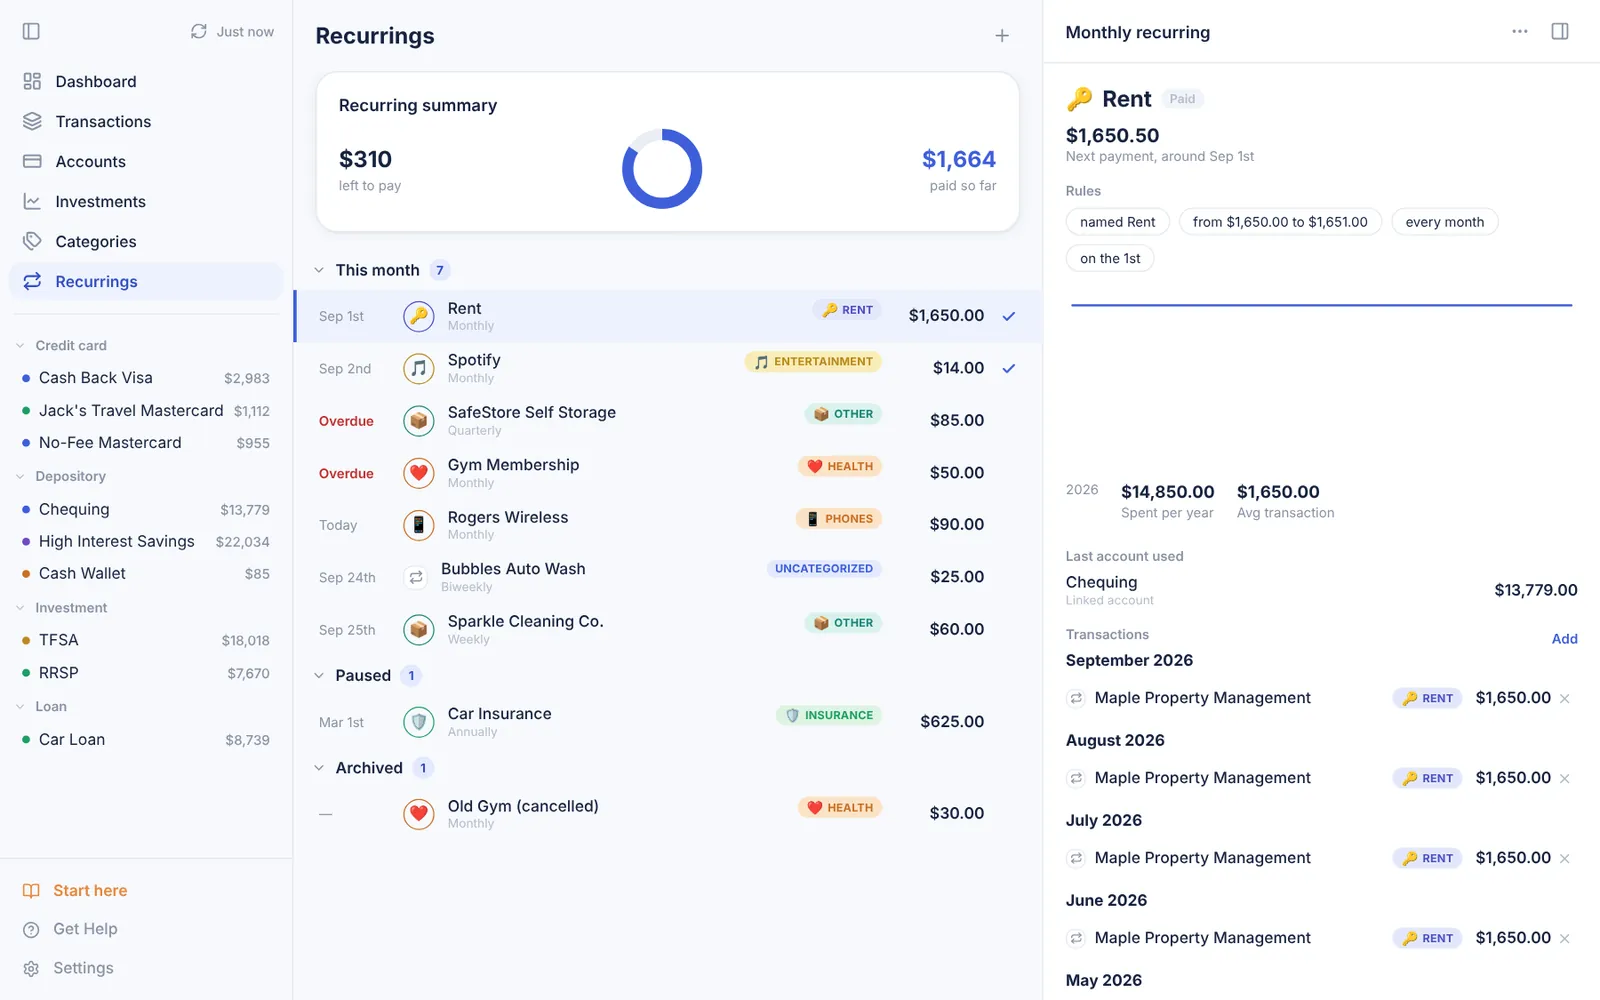Collapse the Paused section
The width and height of the screenshot is (1600, 1000).
(x=319, y=676)
